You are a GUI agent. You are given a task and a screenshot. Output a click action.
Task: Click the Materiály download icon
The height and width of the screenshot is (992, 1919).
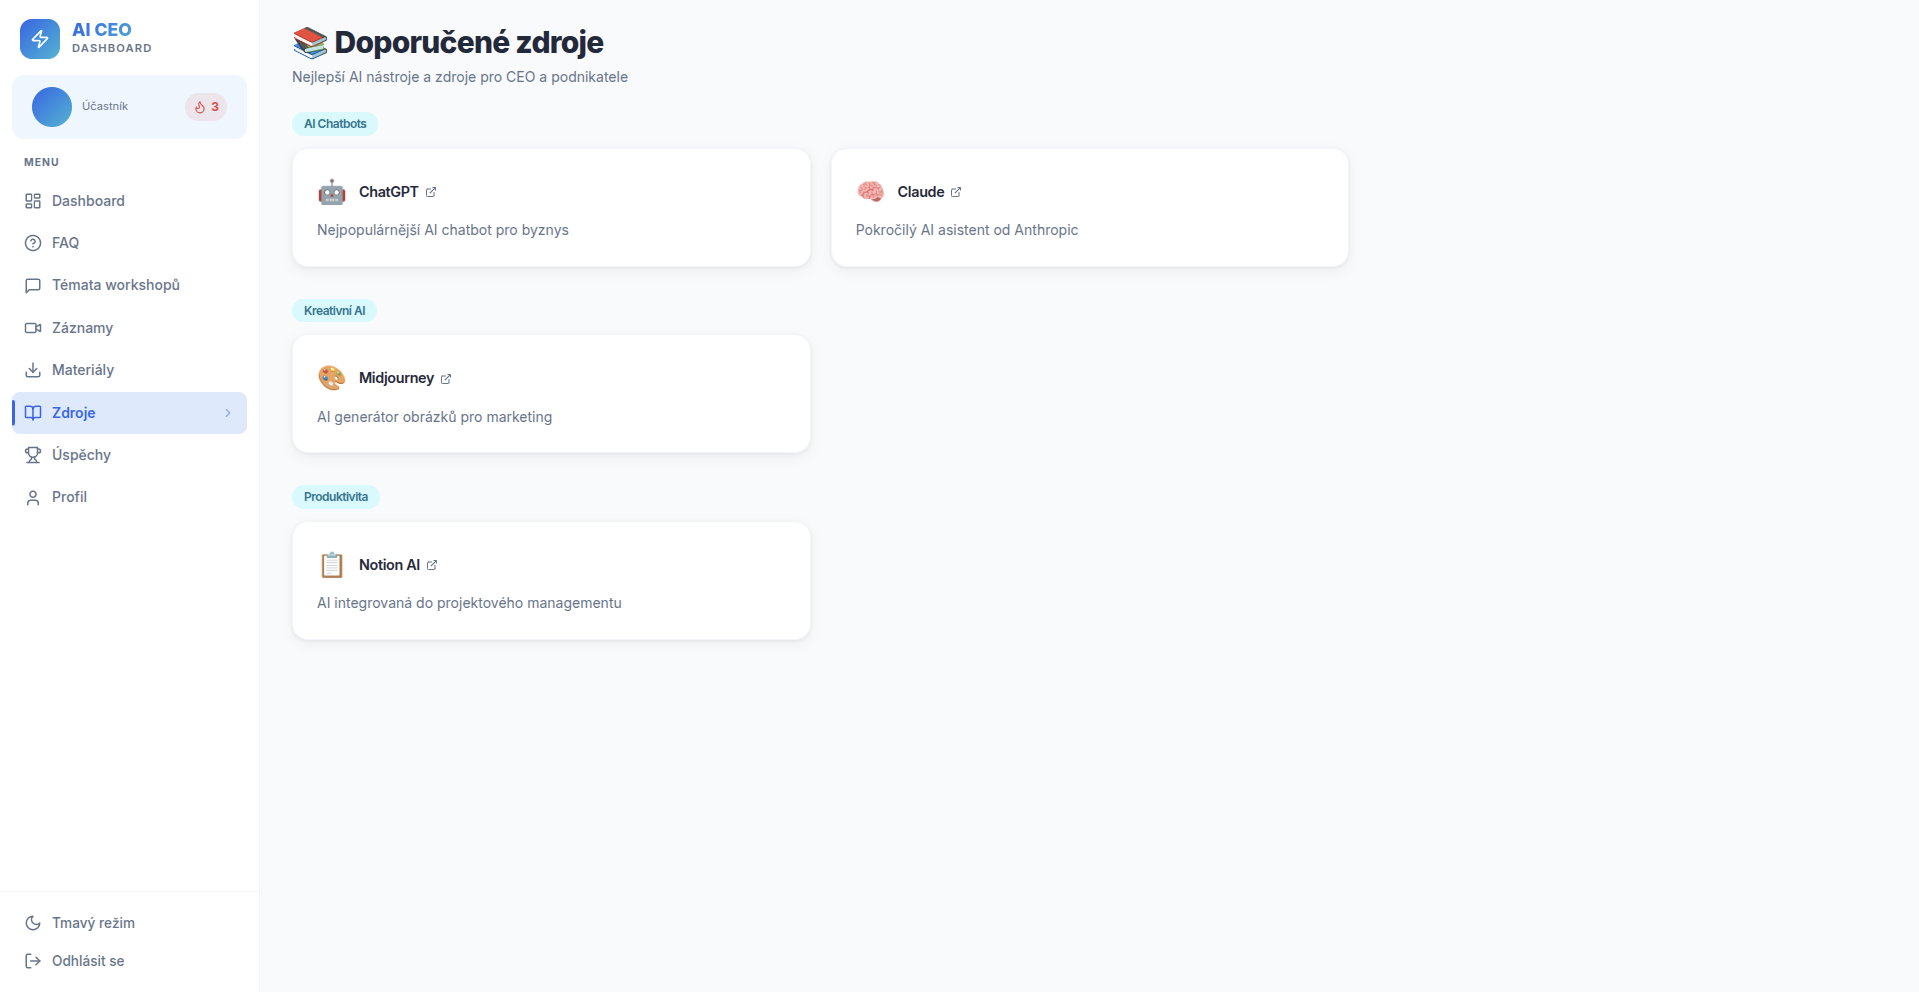(33, 370)
